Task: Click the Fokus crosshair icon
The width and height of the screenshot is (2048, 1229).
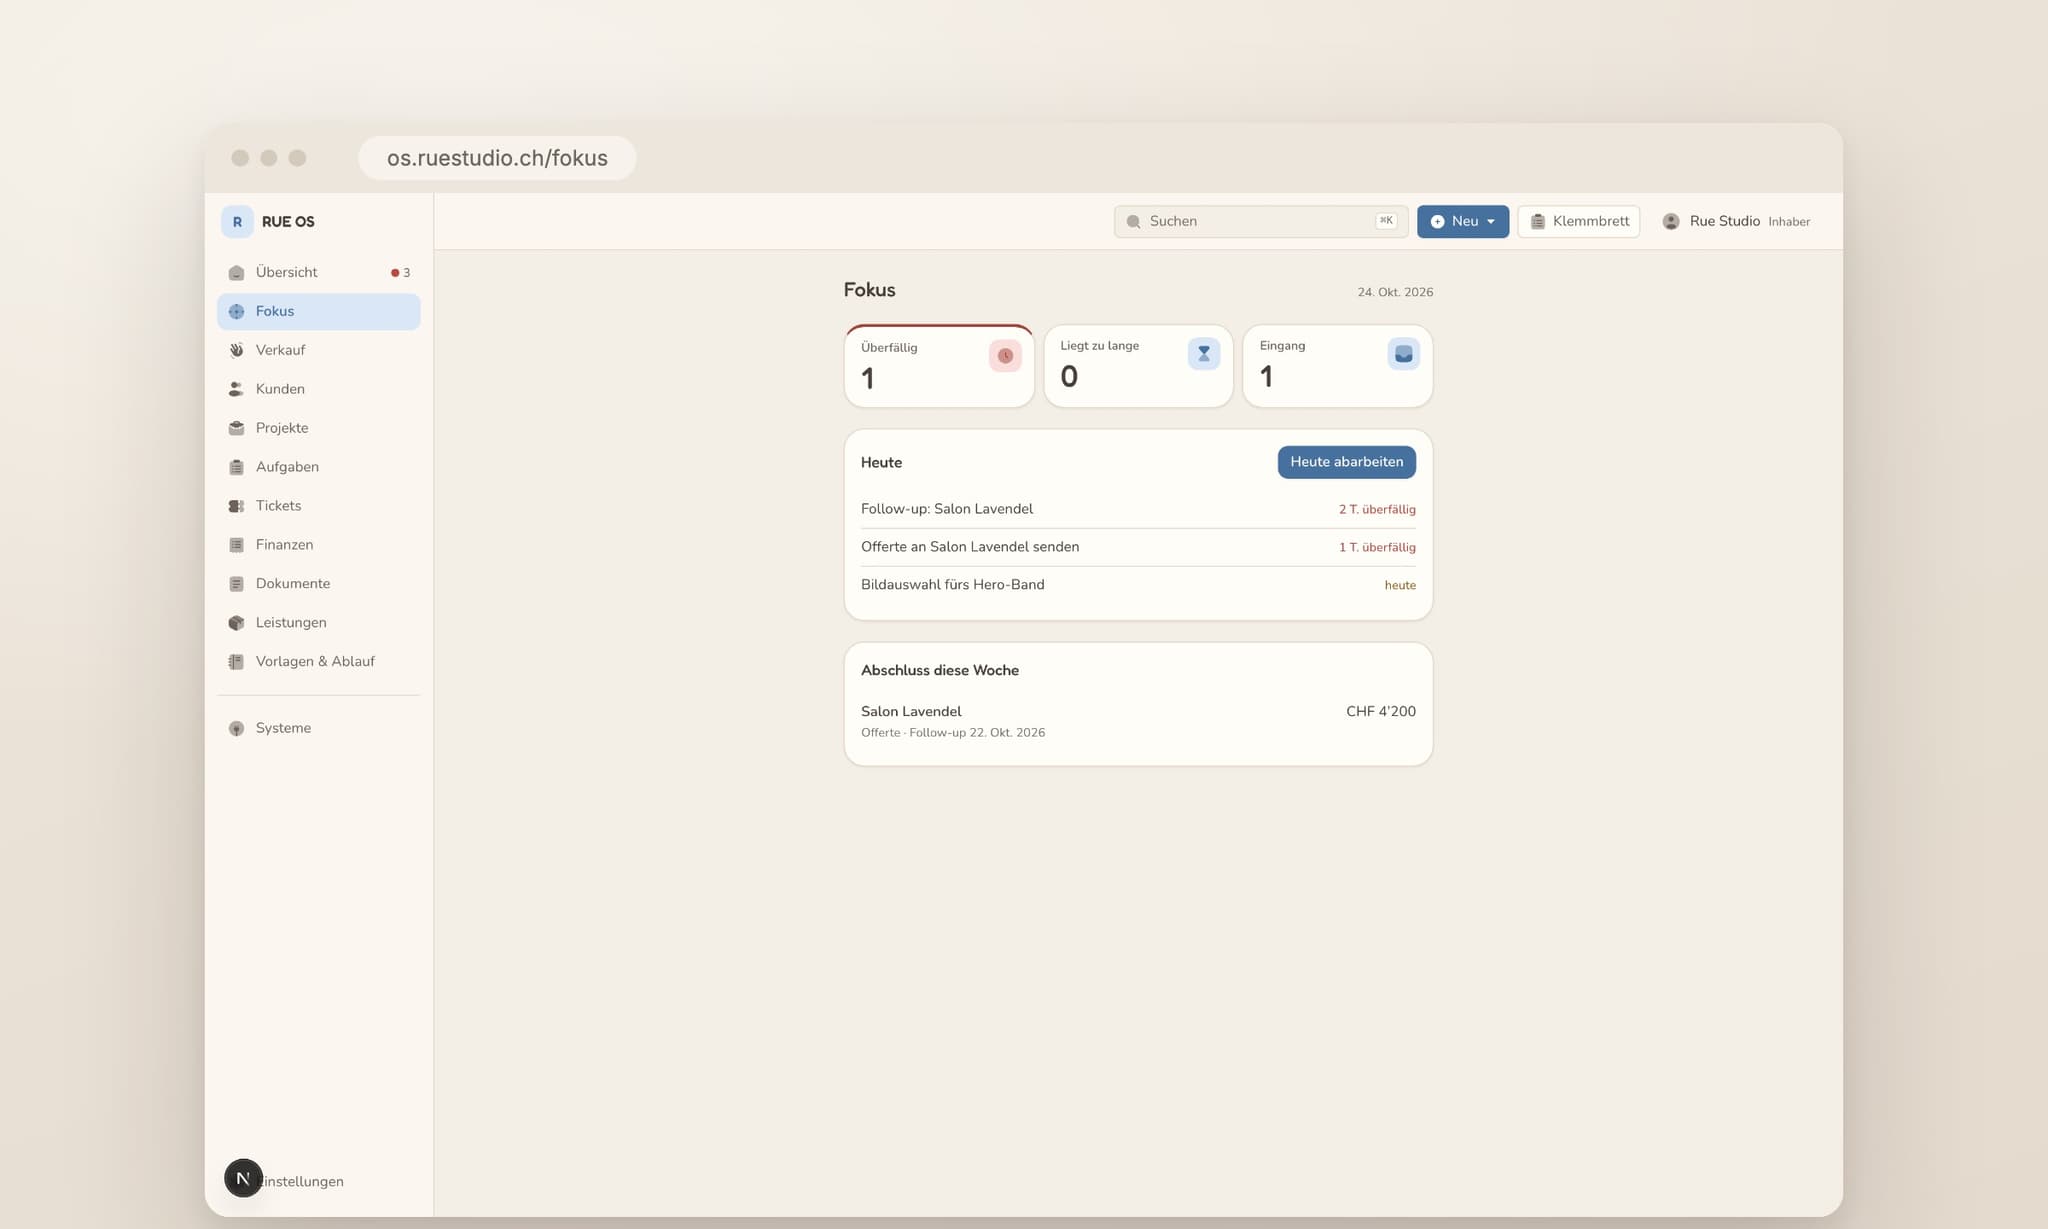Action: tap(236, 312)
